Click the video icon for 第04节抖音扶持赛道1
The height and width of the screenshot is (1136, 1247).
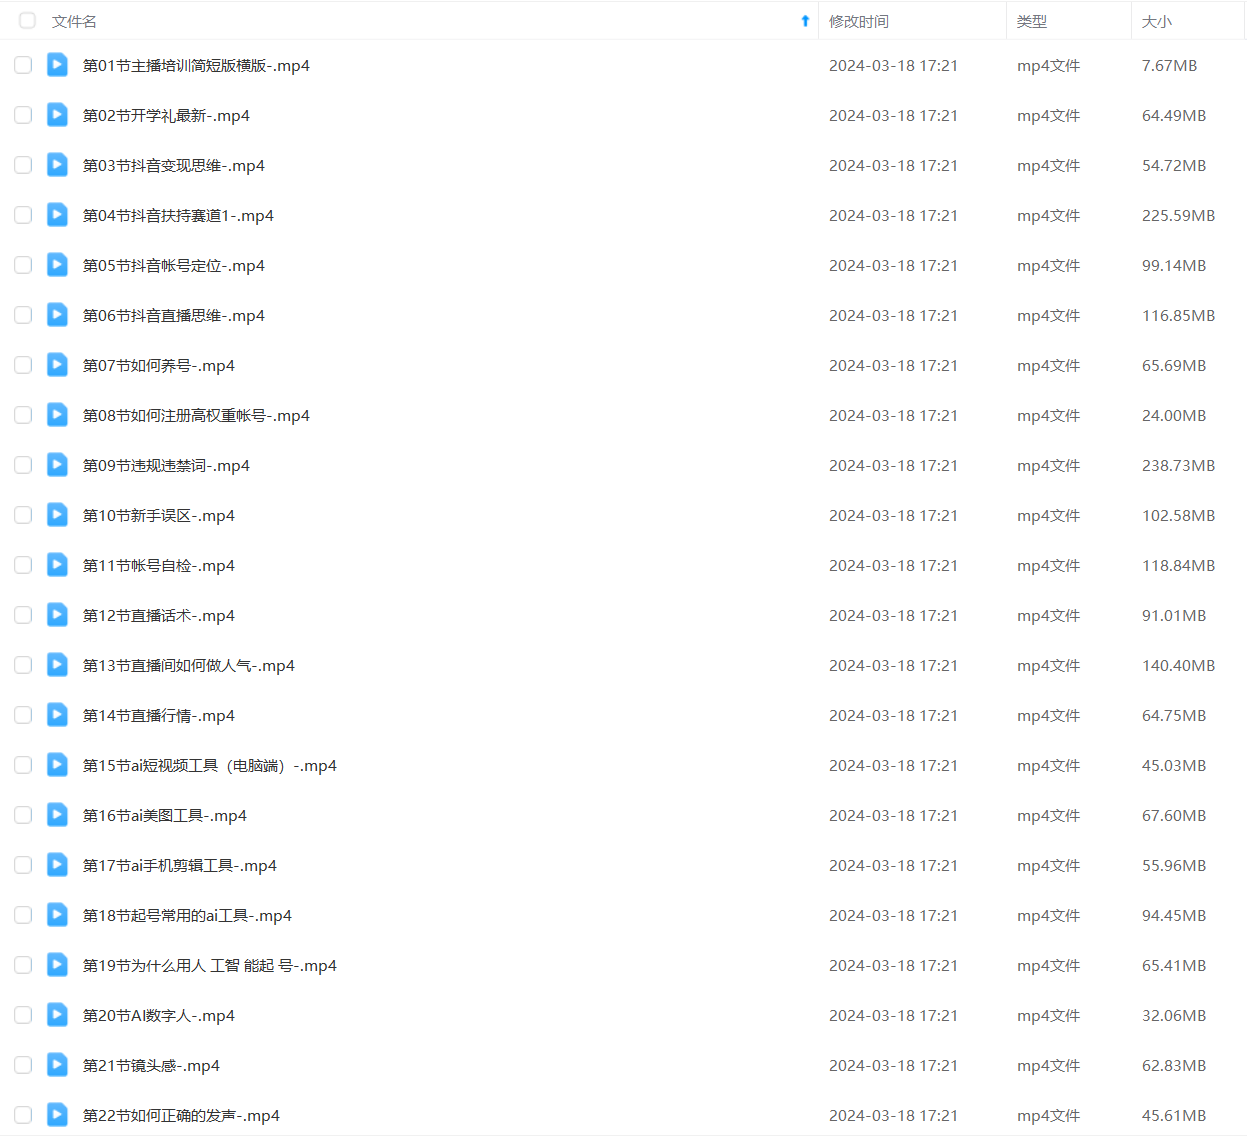tap(57, 215)
